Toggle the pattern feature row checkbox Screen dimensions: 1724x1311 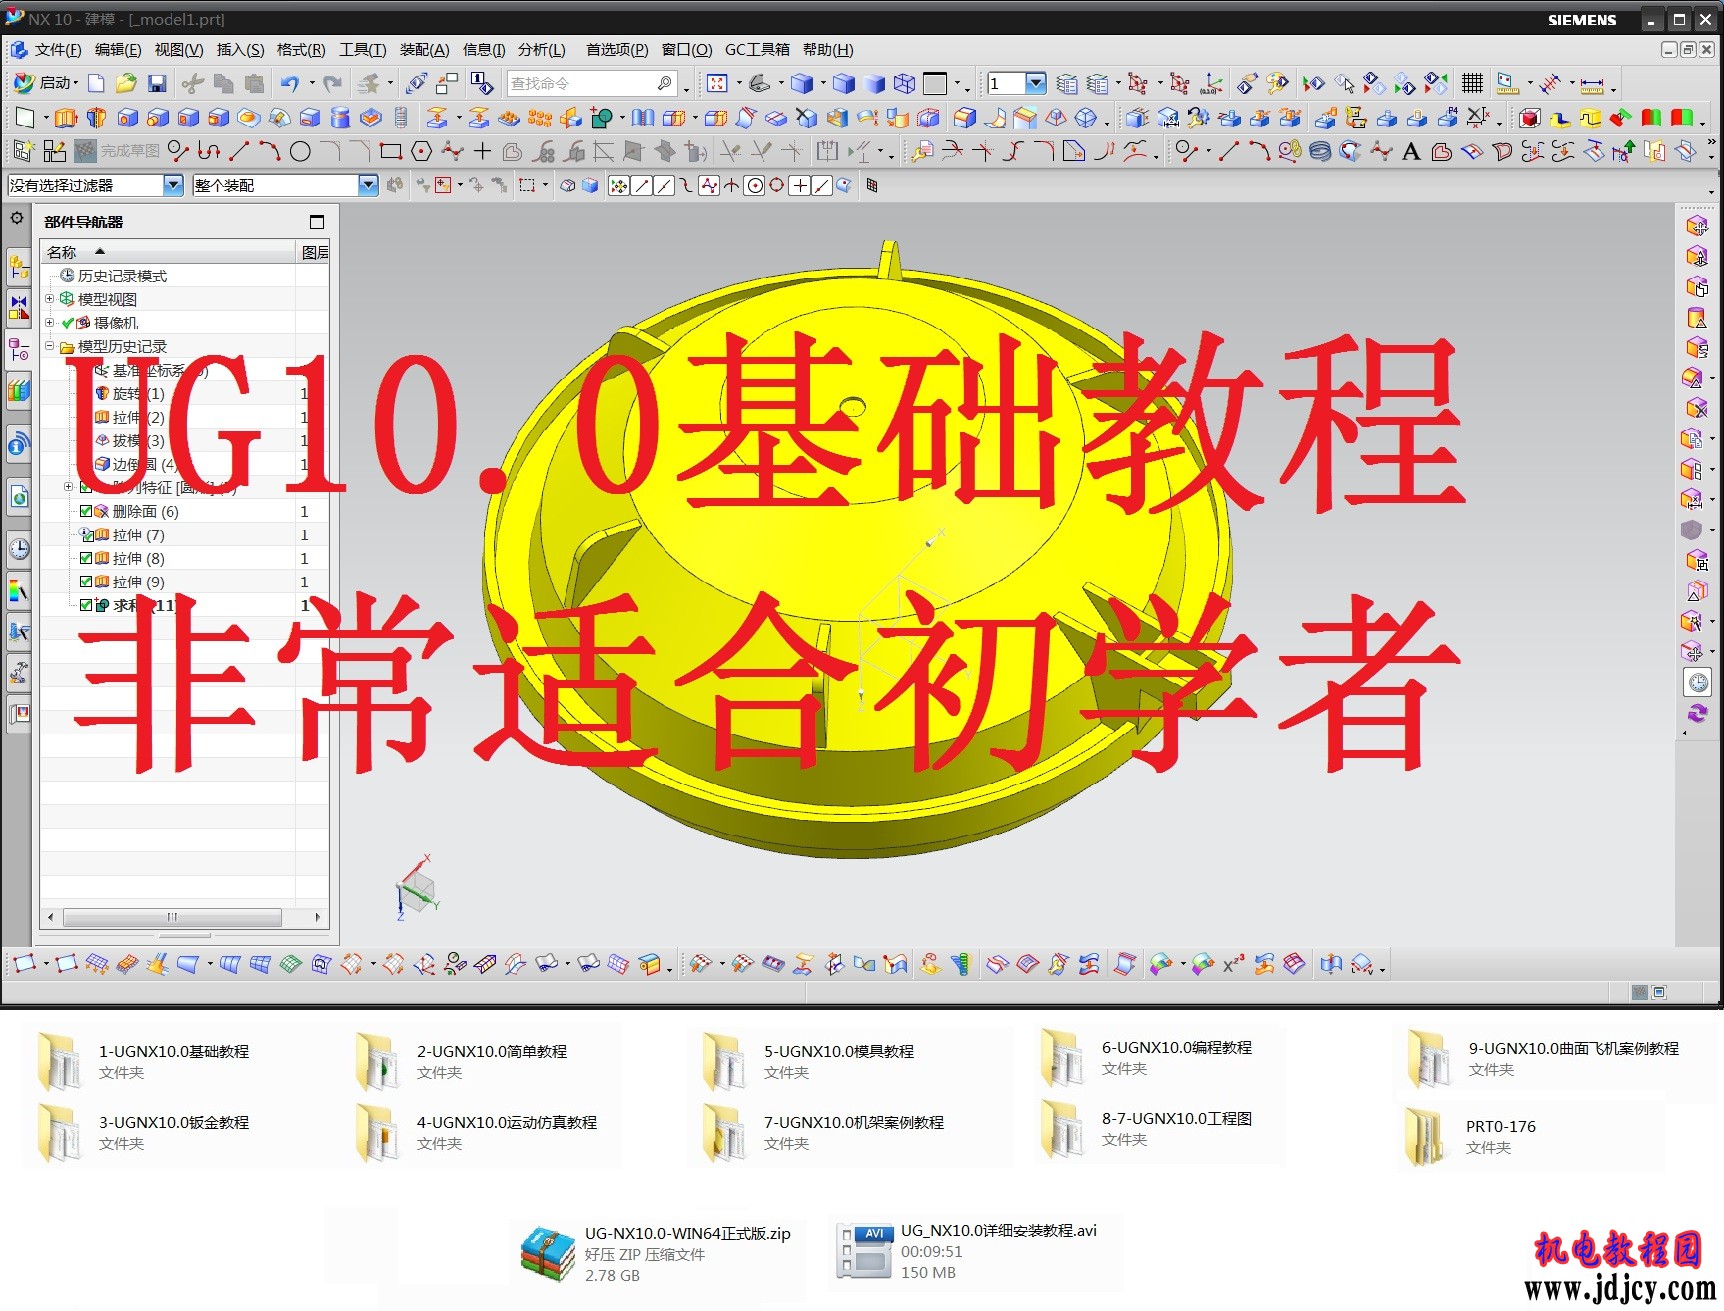86,488
